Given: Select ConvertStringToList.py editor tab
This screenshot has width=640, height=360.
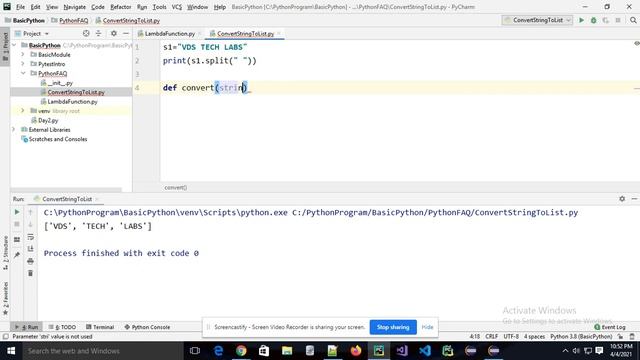Looking at the screenshot, I should 245,33.
